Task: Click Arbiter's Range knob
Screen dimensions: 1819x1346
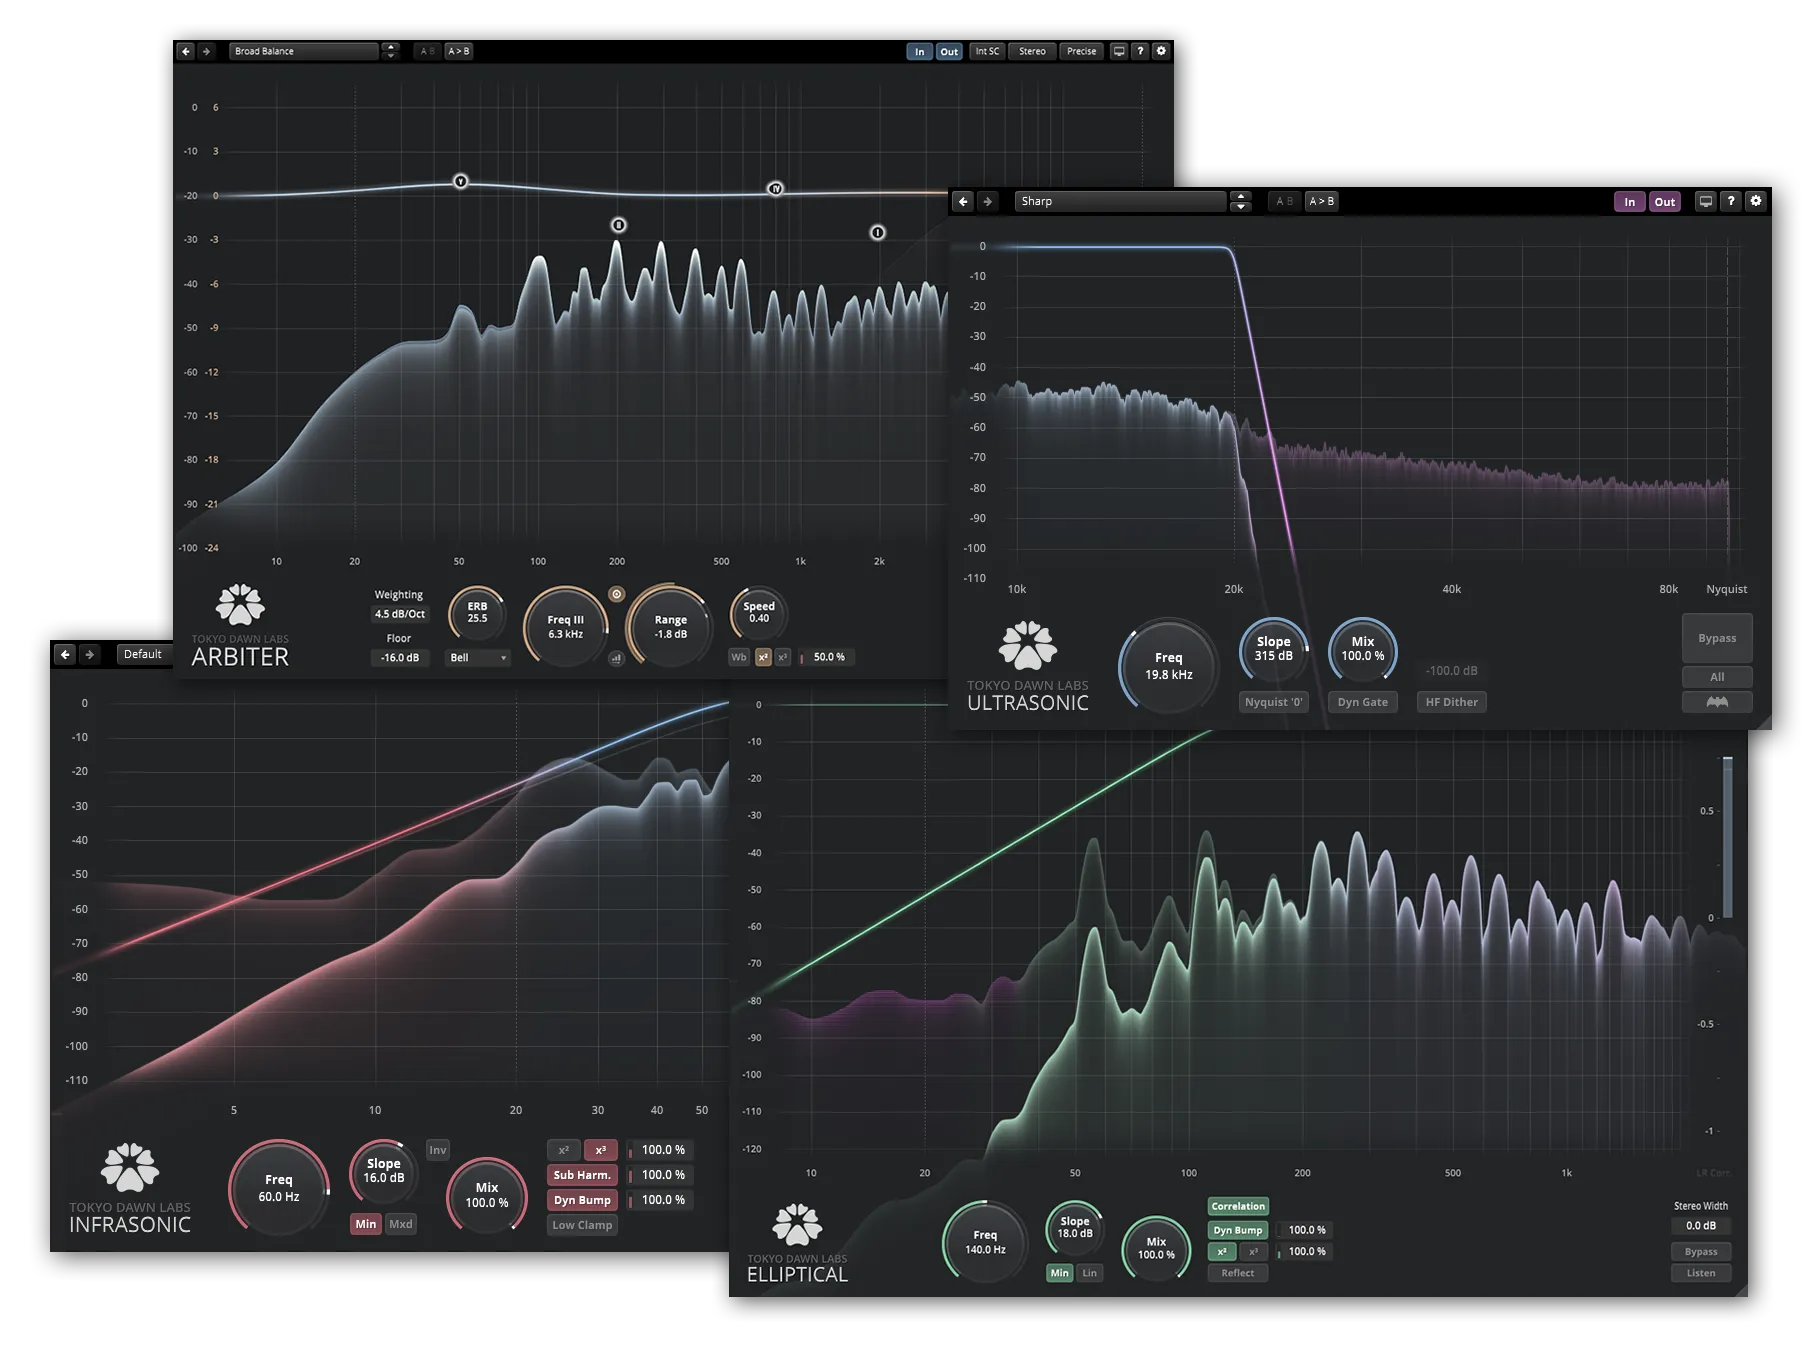Action: (x=671, y=627)
